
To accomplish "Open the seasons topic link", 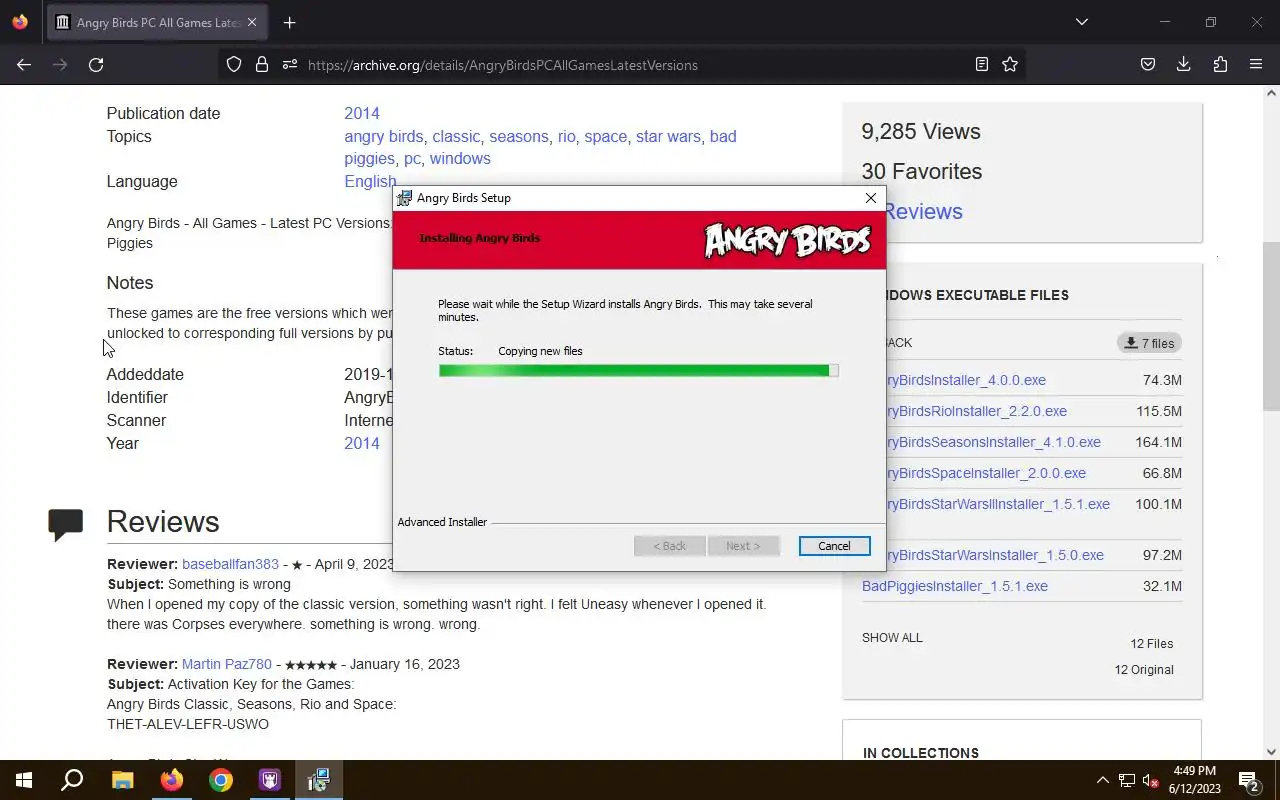I will pyautogui.click(x=519, y=136).
